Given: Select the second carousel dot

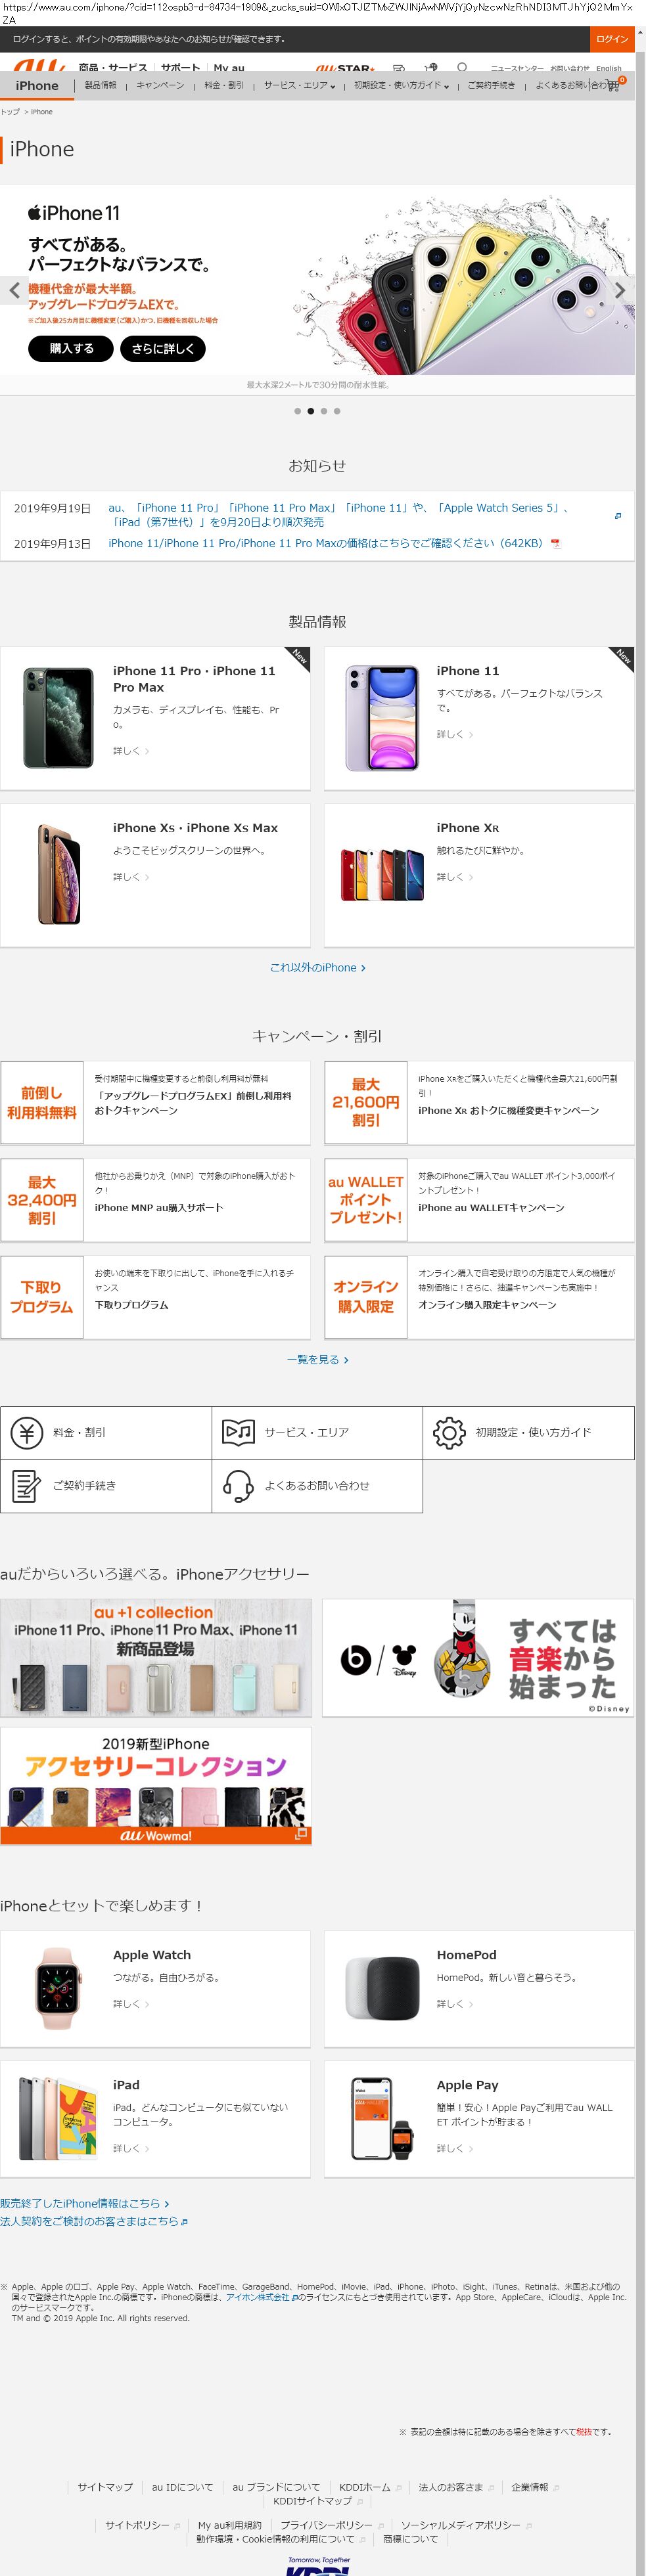Looking at the screenshot, I should coord(311,411).
